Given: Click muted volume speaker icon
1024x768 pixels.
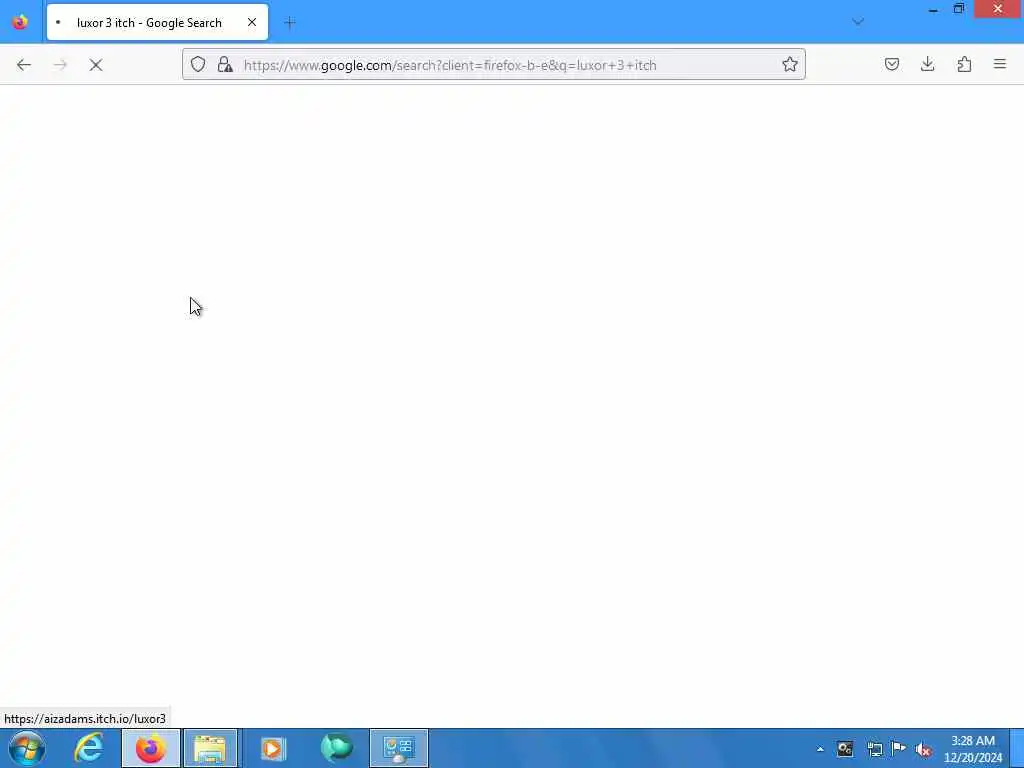Looking at the screenshot, I should pyautogui.click(x=923, y=750).
